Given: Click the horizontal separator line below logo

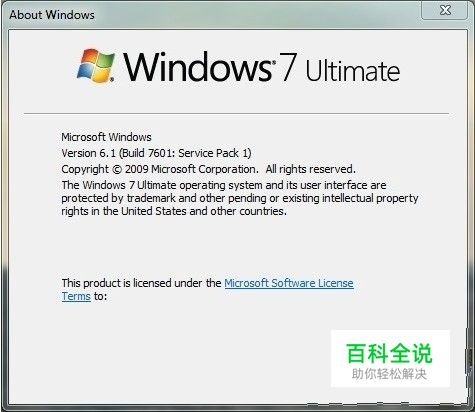Looking at the screenshot, I should point(236,113).
